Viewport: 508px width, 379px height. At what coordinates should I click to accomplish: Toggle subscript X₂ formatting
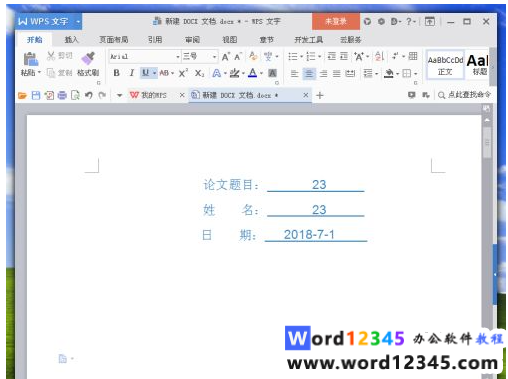coord(199,73)
